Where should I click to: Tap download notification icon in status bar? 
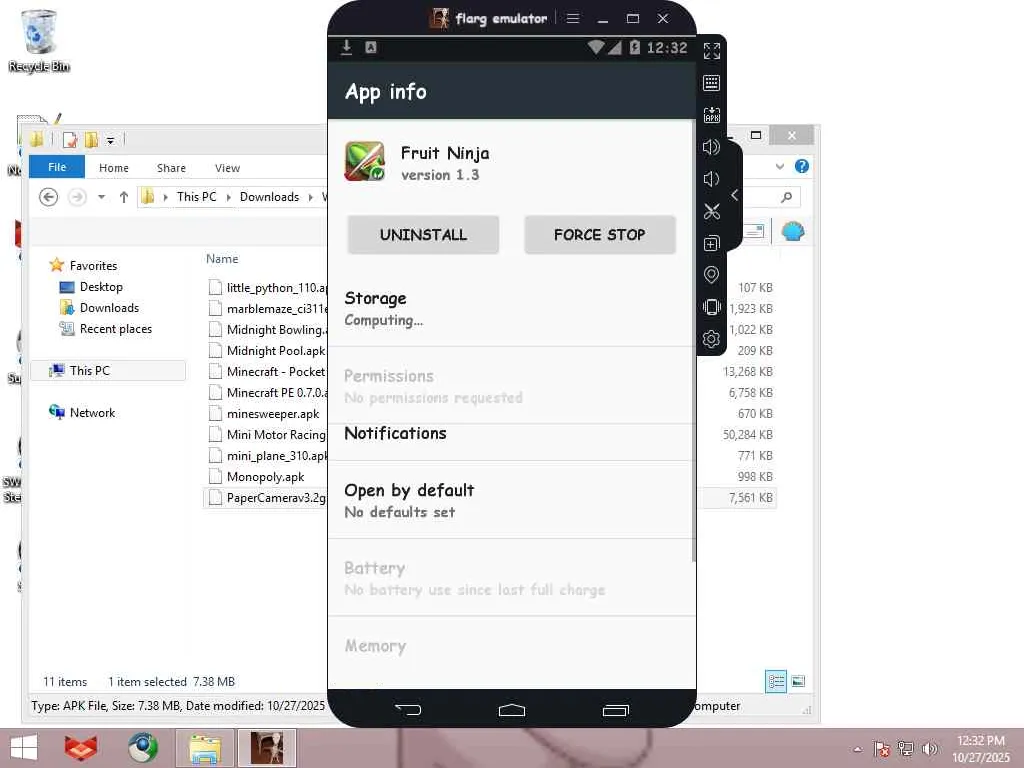click(347, 47)
